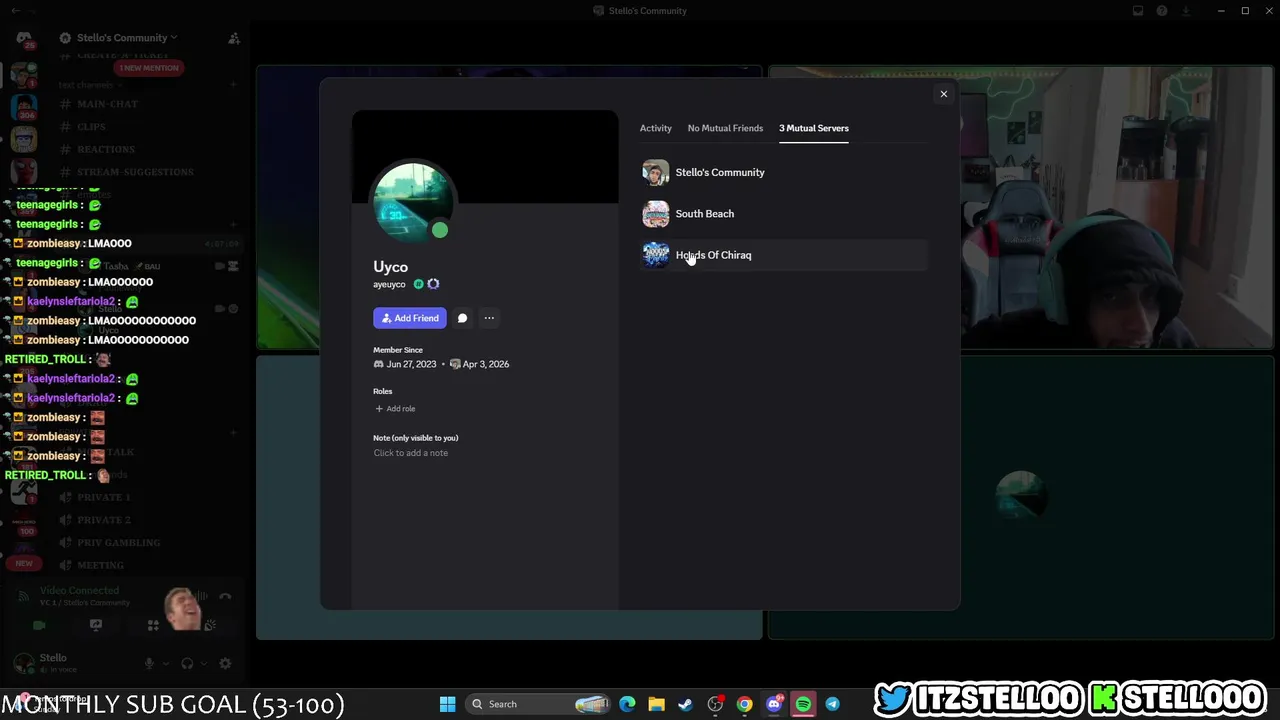The width and height of the screenshot is (1280, 720).
Task: Click the share screen icon
Action: [x=96, y=626]
